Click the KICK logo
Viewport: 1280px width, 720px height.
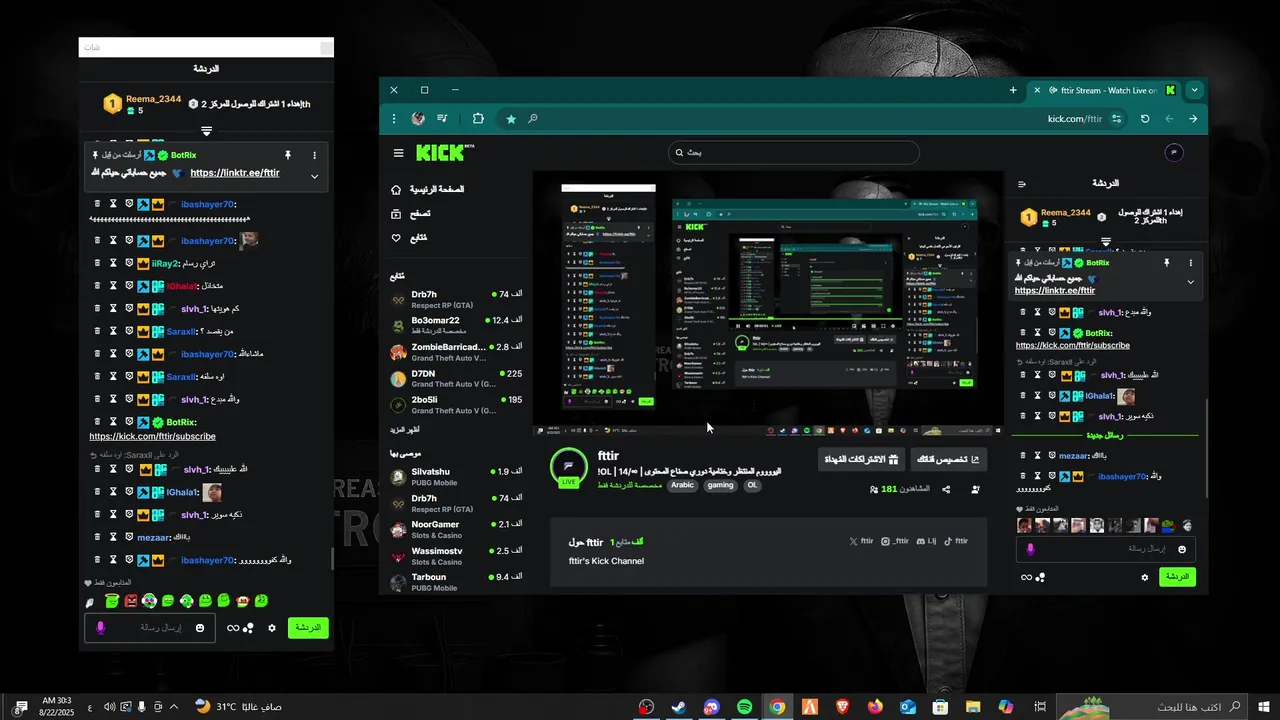coord(442,153)
